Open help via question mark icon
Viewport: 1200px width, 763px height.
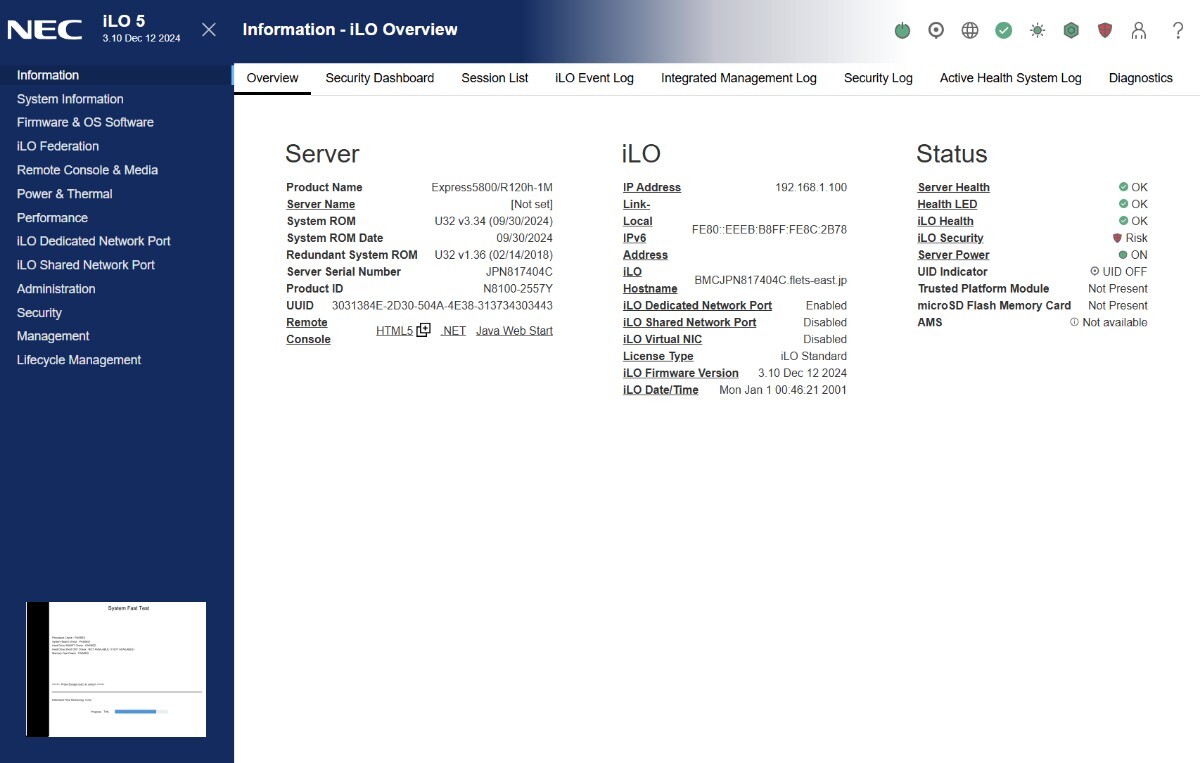[1178, 30]
